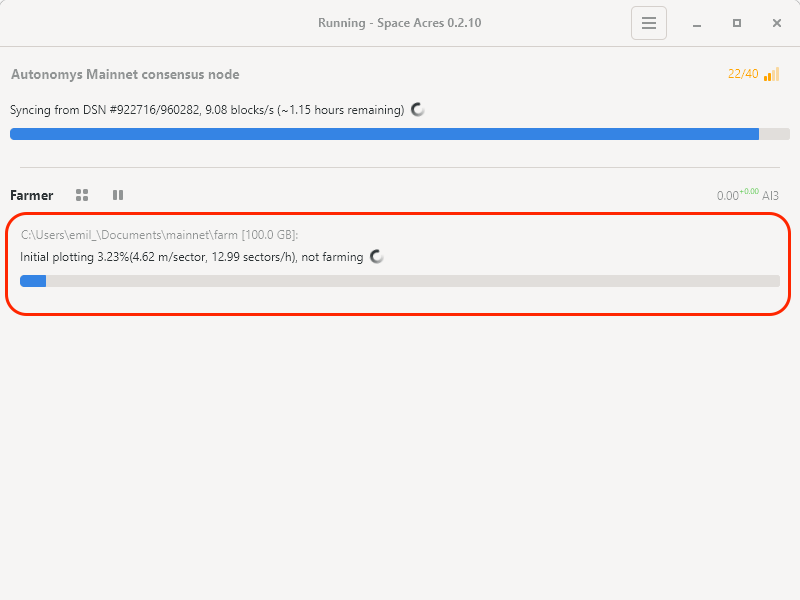Select the farm path mainnet\farm label

click(160, 235)
